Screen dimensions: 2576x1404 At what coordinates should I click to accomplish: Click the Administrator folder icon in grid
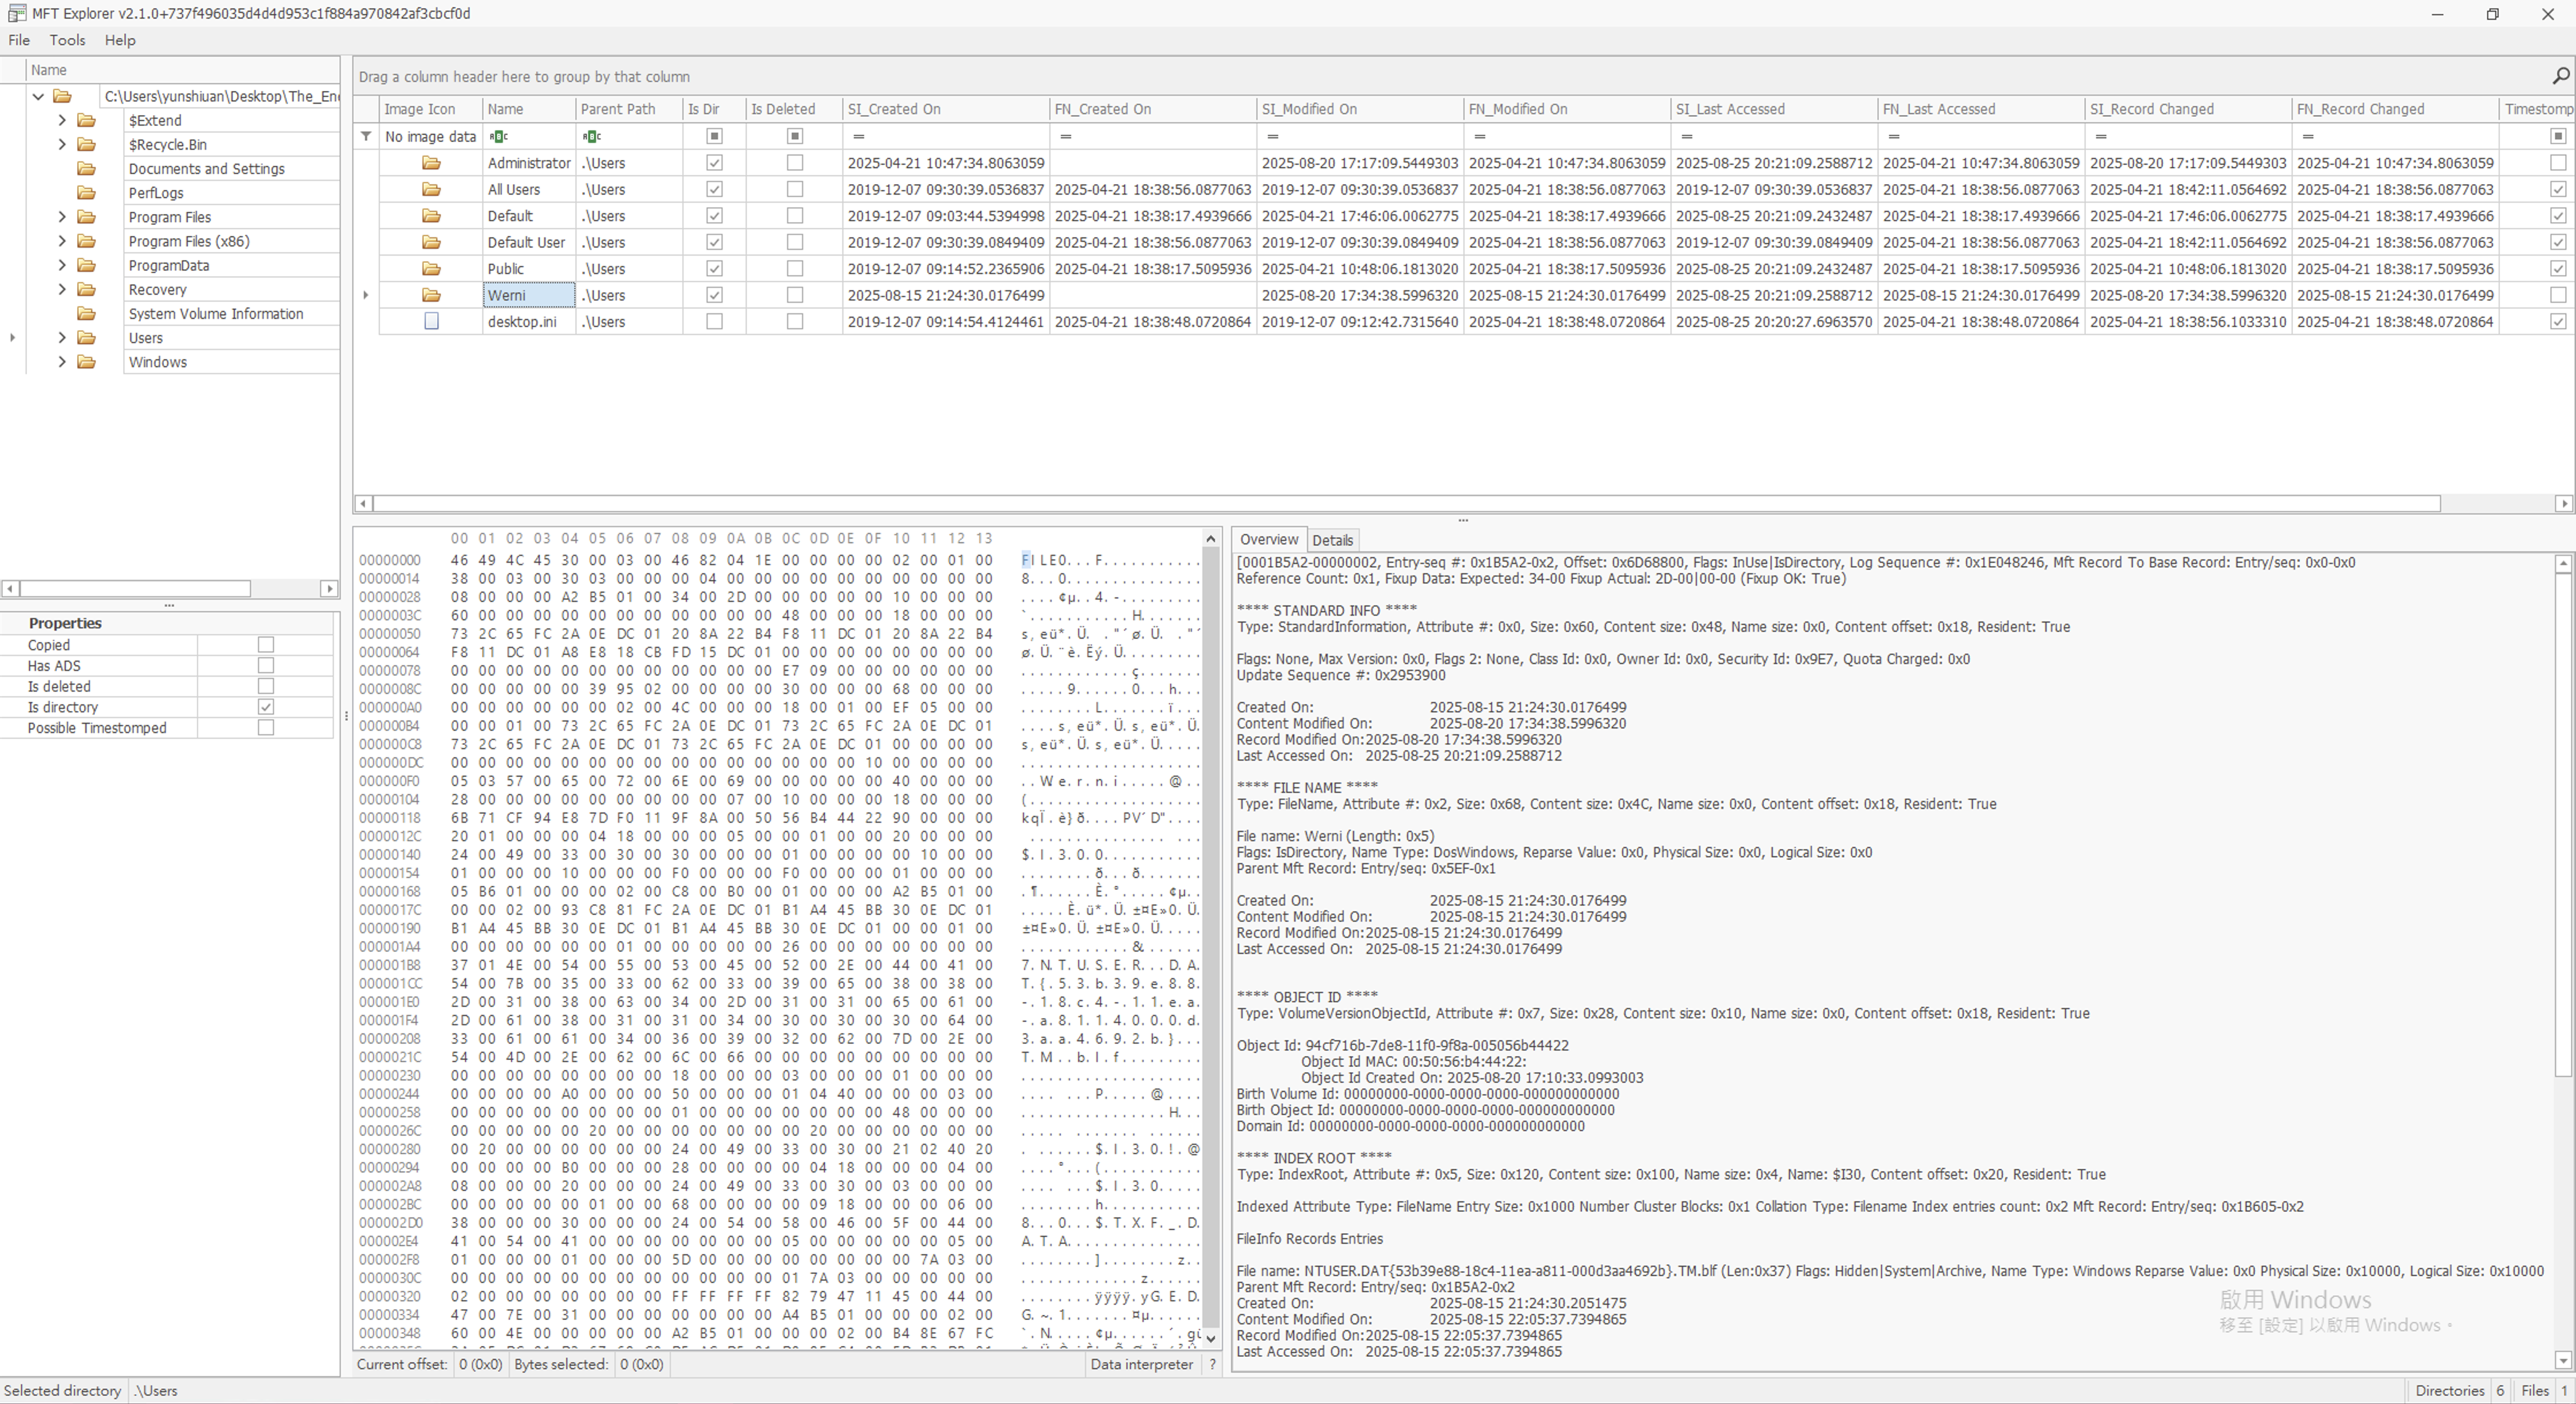tap(431, 163)
